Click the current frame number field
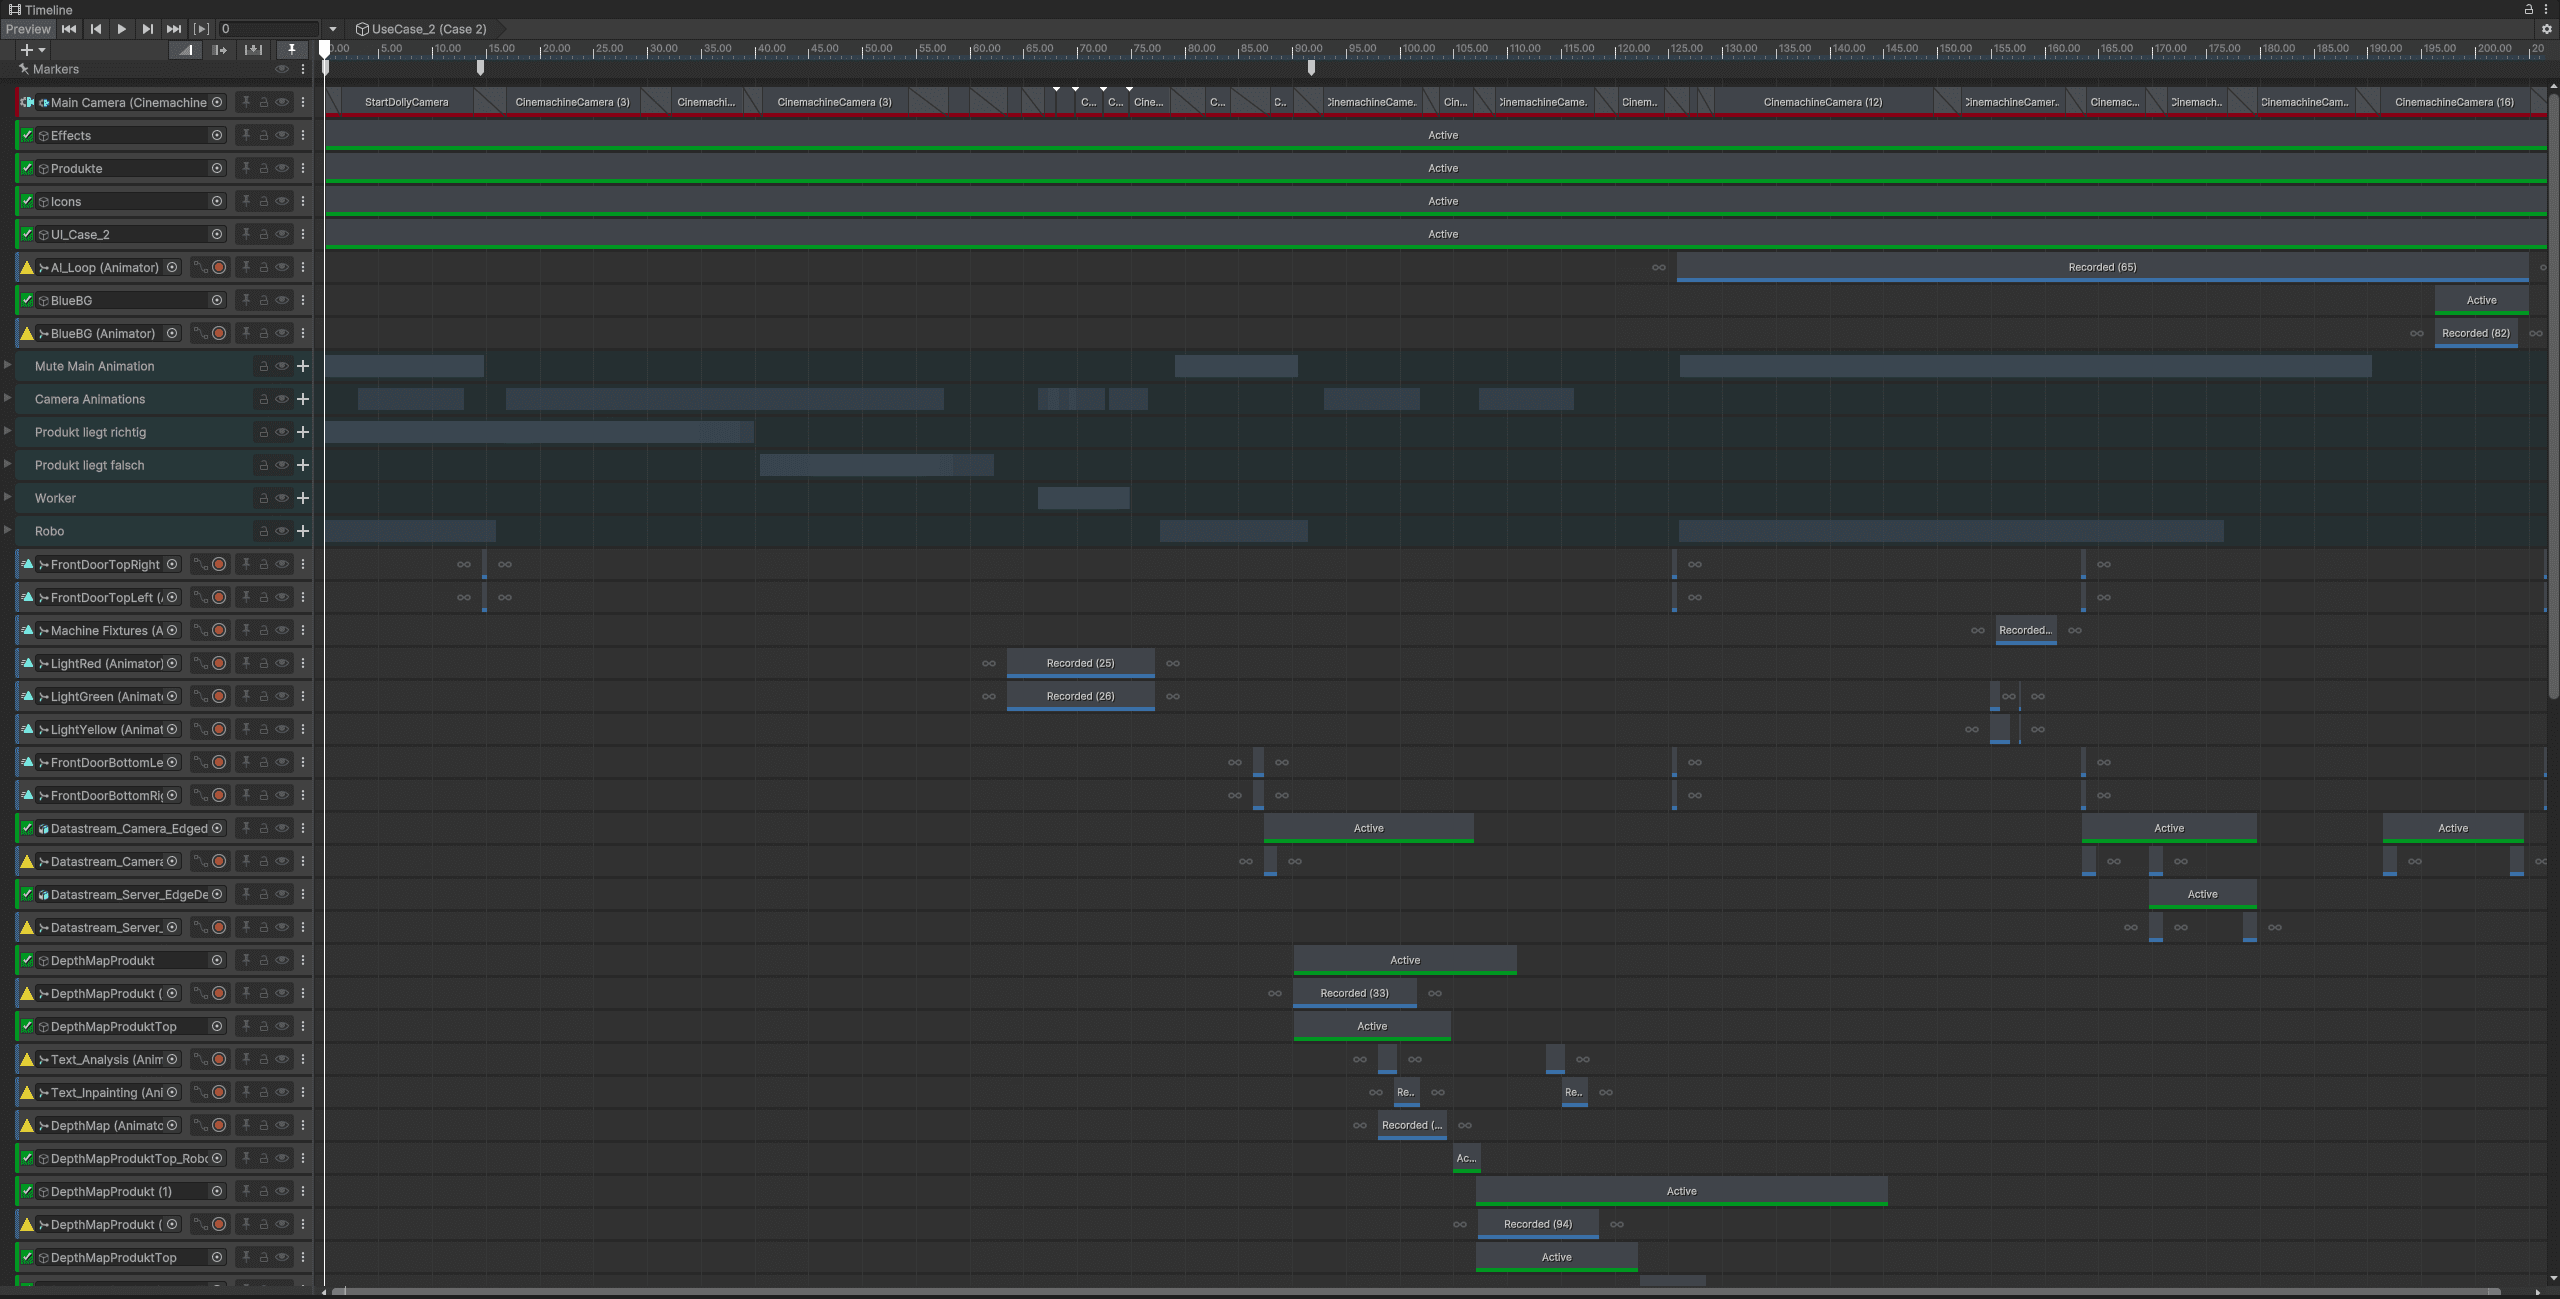 pos(268,29)
